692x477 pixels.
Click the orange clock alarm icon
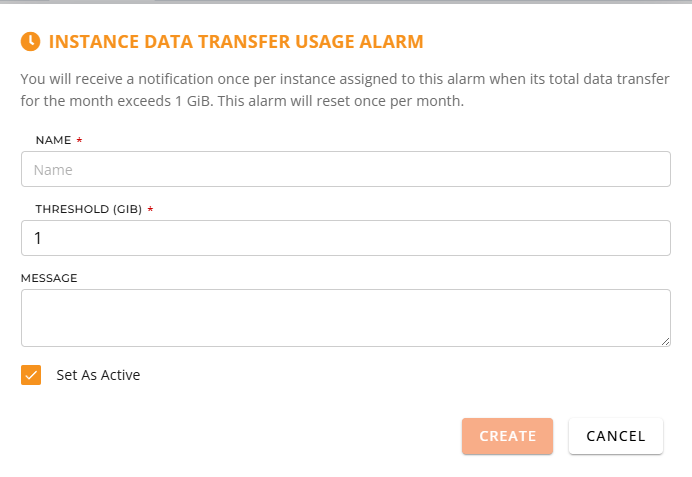pyautogui.click(x=30, y=41)
